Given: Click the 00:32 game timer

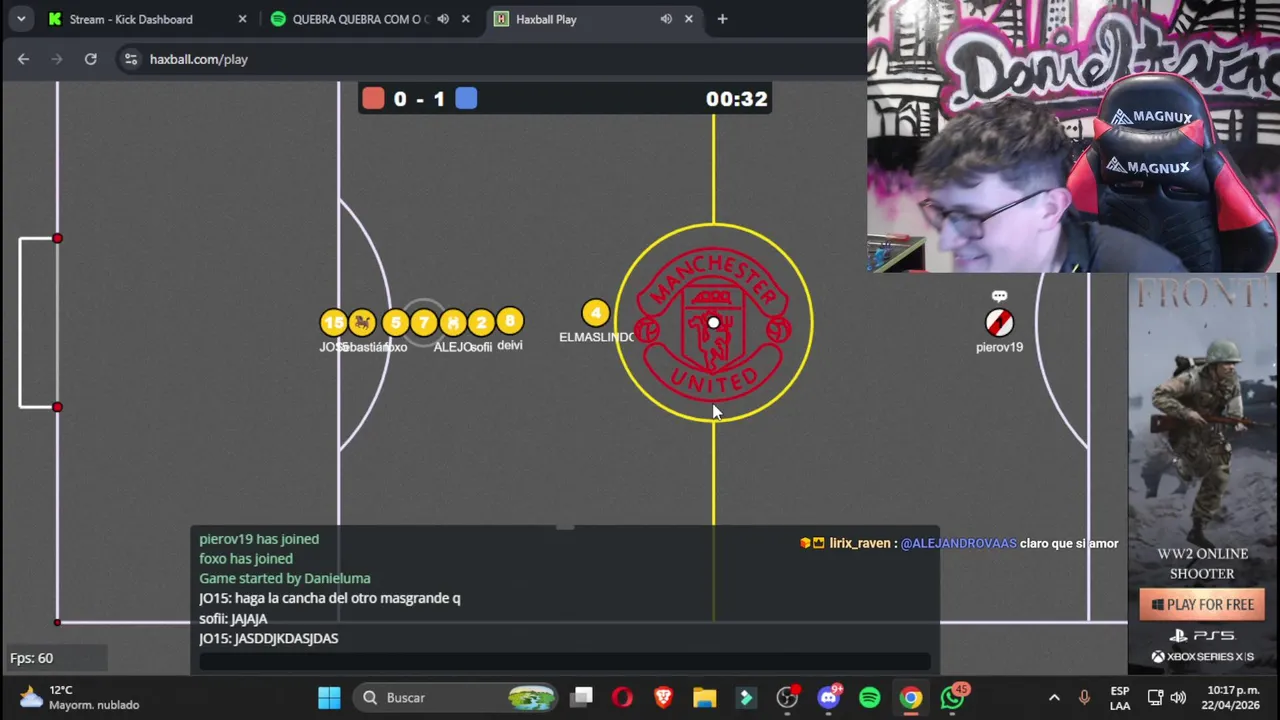Looking at the screenshot, I should pyautogui.click(x=737, y=99).
